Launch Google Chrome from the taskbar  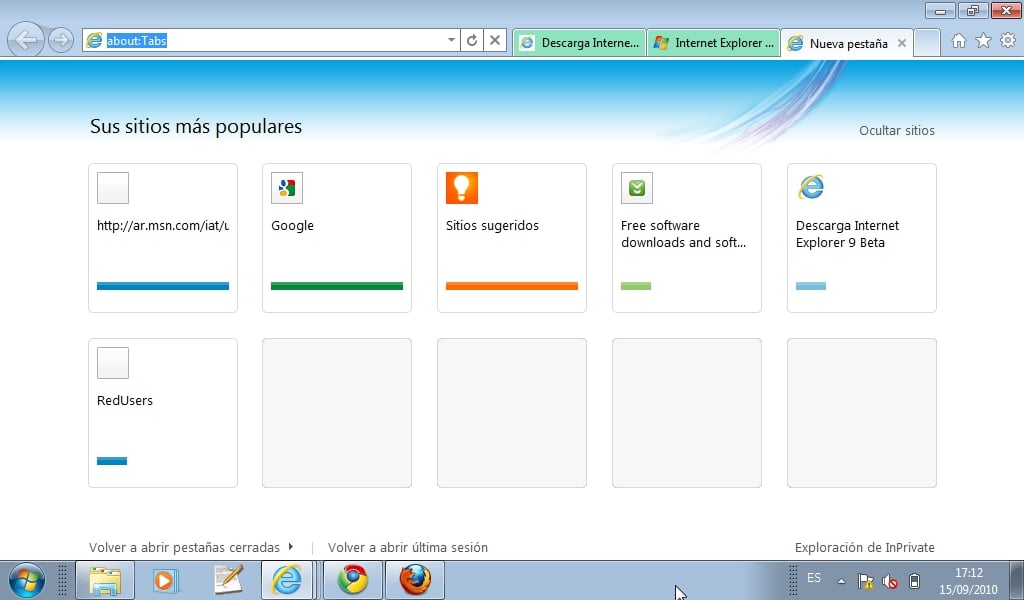tap(353, 580)
